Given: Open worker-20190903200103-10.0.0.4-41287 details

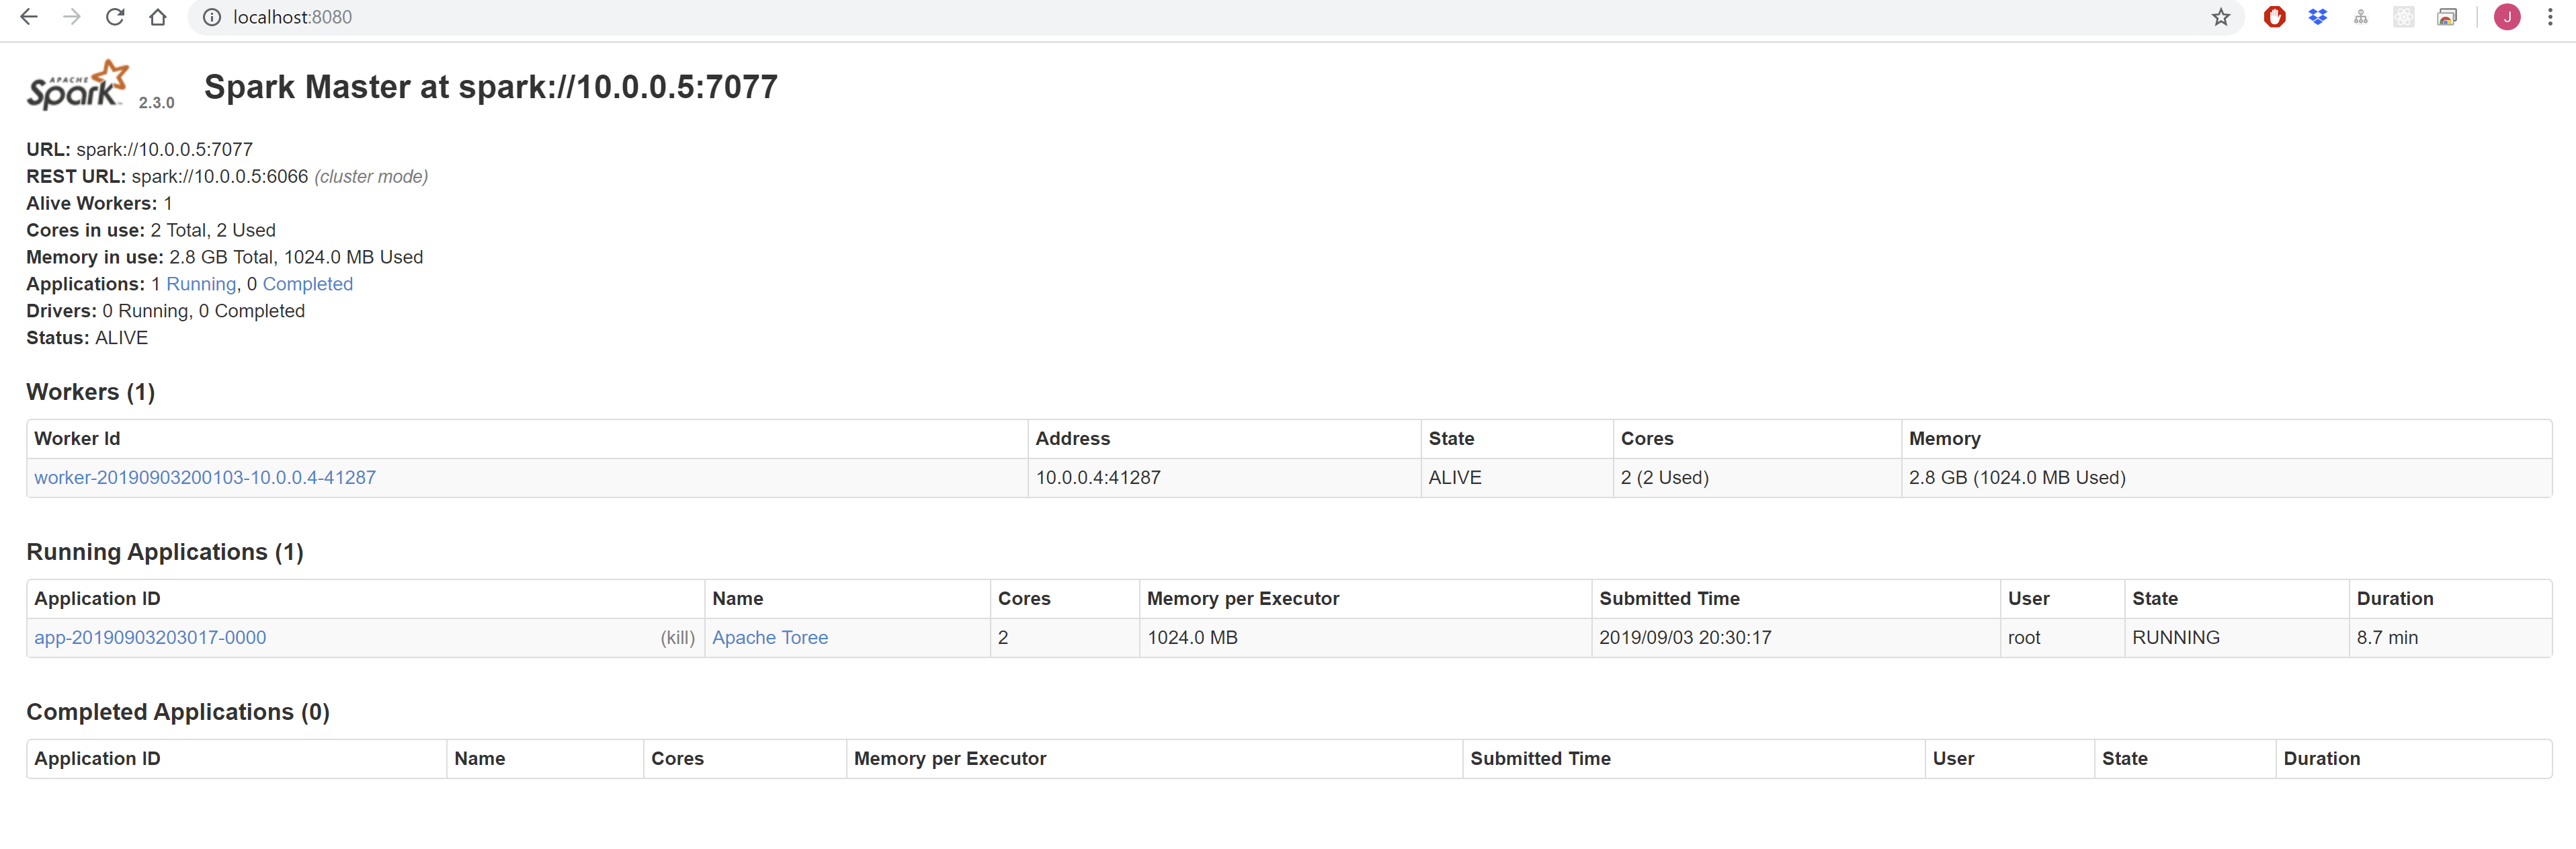Looking at the screenshot, I should pyautogui.click(x=204, y=477).
